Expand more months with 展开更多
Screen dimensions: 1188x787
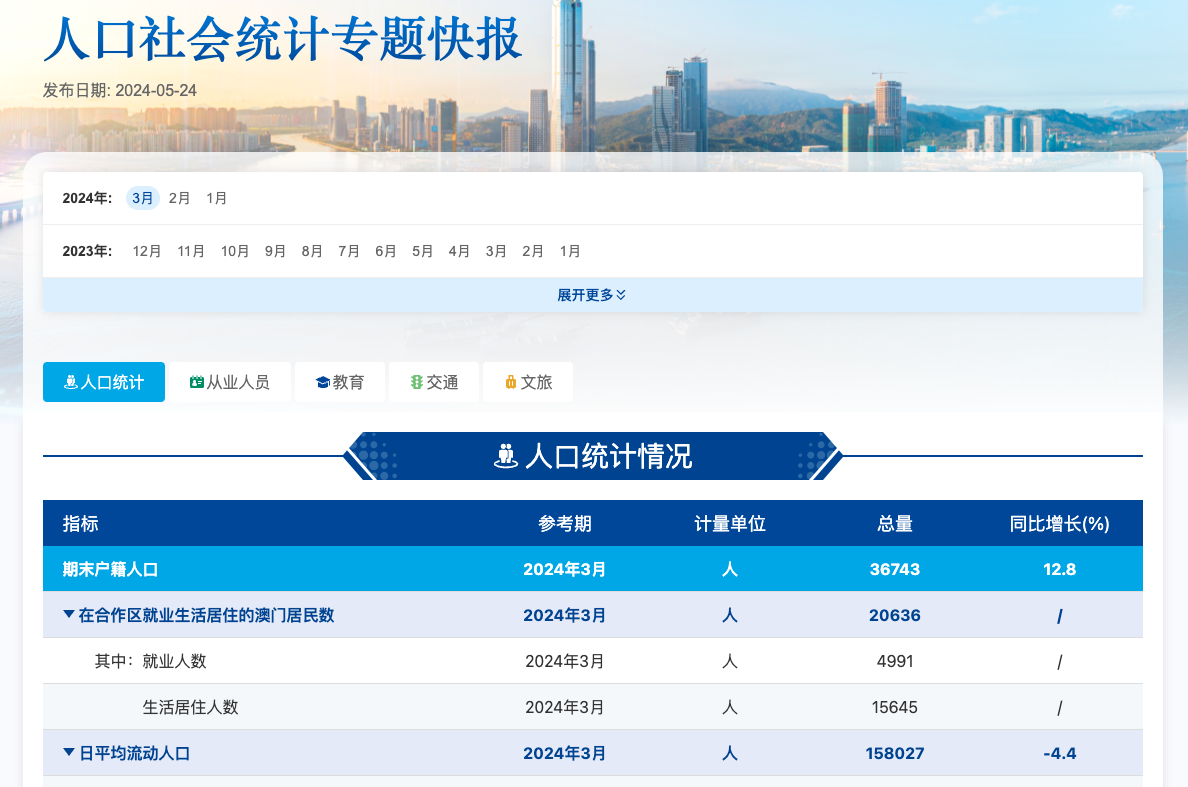(592, 295)
